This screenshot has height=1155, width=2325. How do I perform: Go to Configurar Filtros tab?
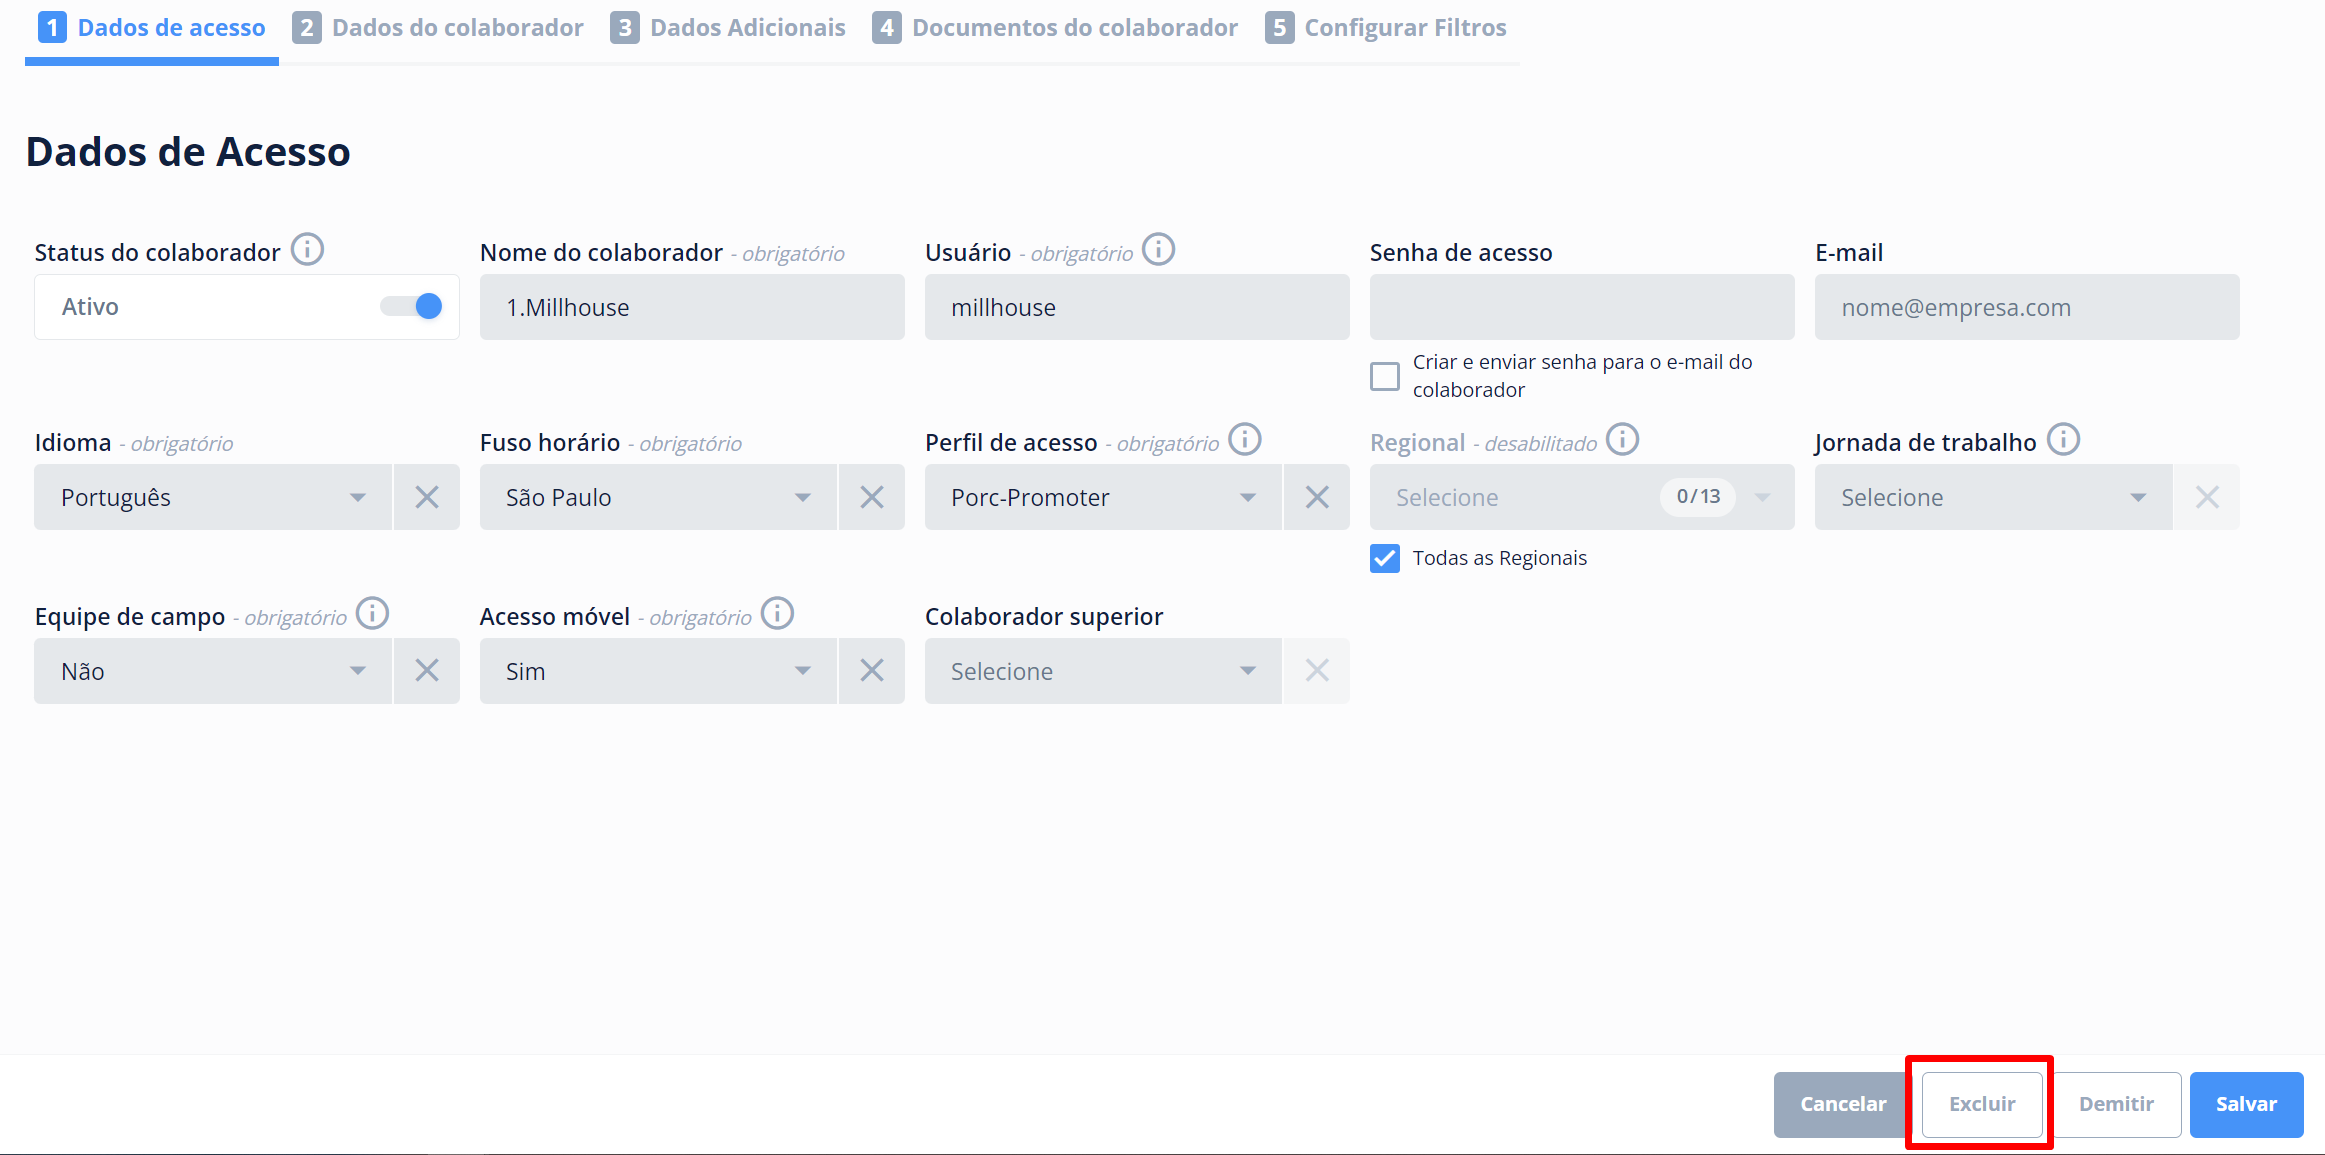[1386, 28]
